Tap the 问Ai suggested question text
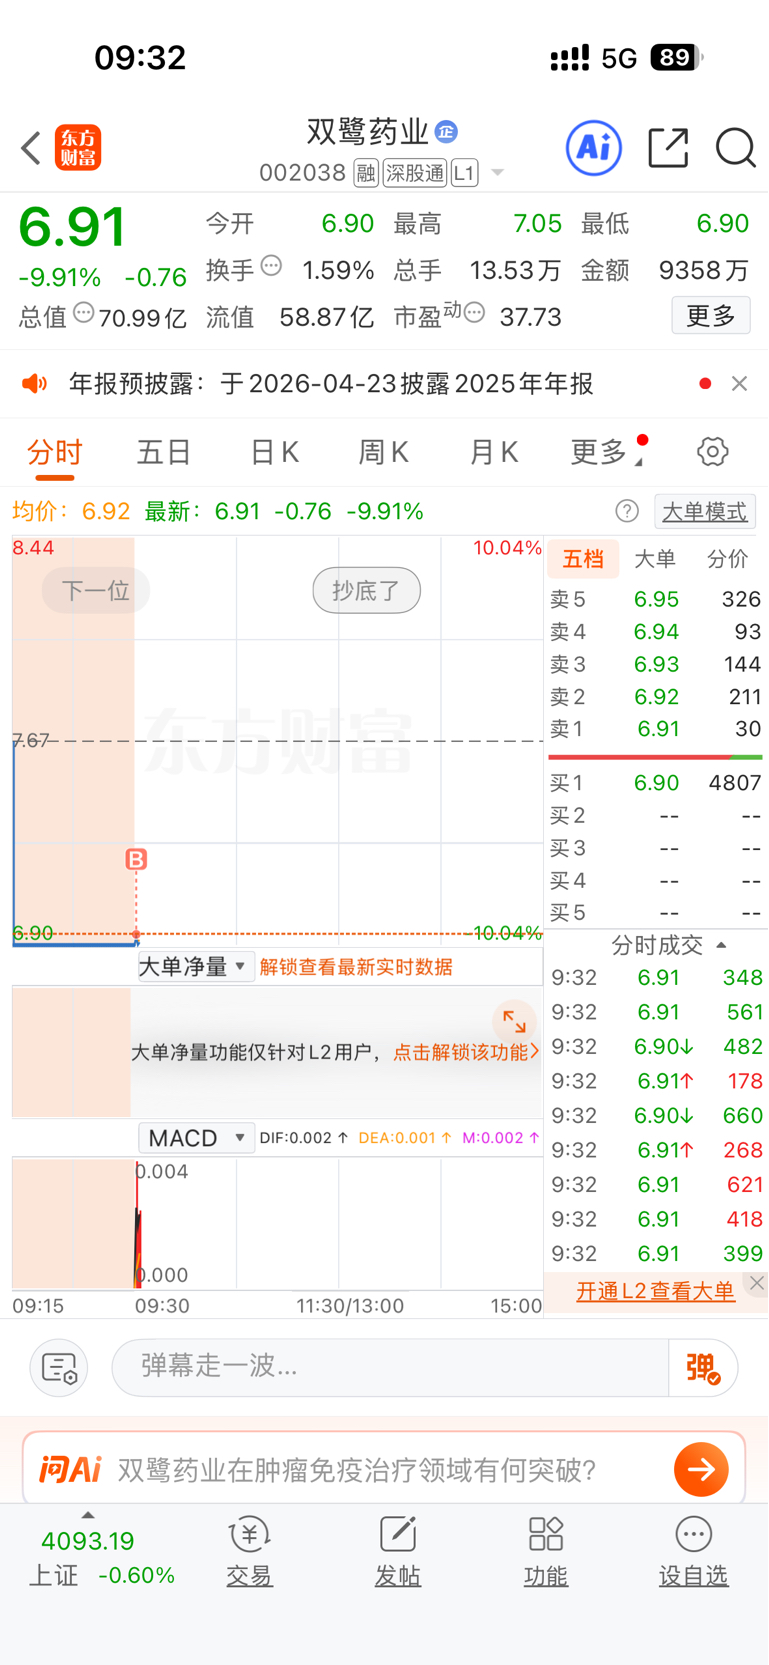This screenshot has width=769, height=1665. click(x=357, y=1469)
